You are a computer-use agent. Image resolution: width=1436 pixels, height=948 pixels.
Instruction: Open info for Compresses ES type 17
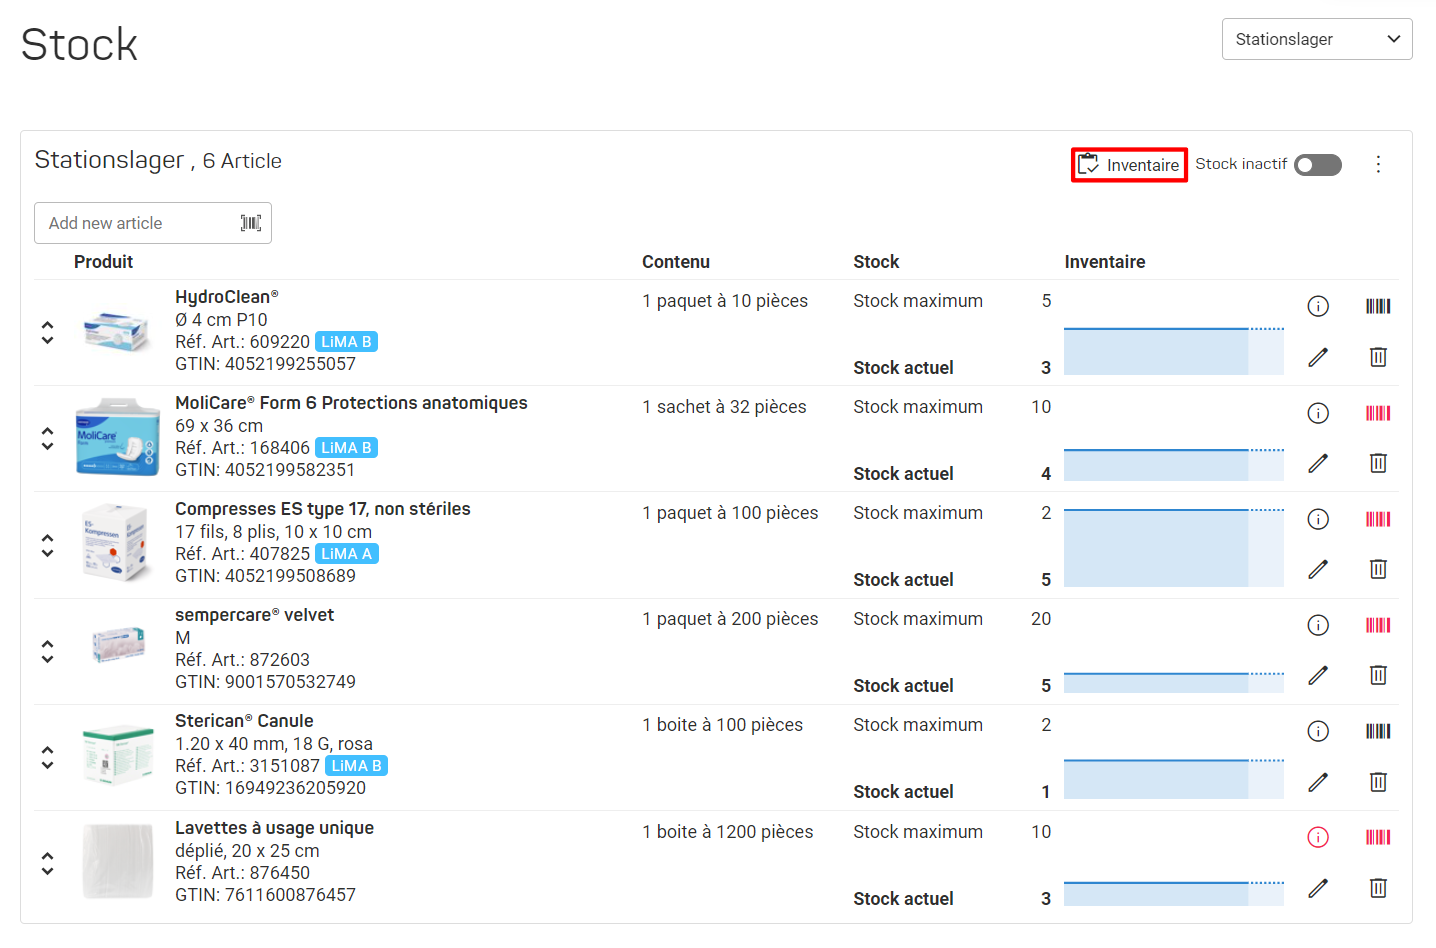point(1318,518)
